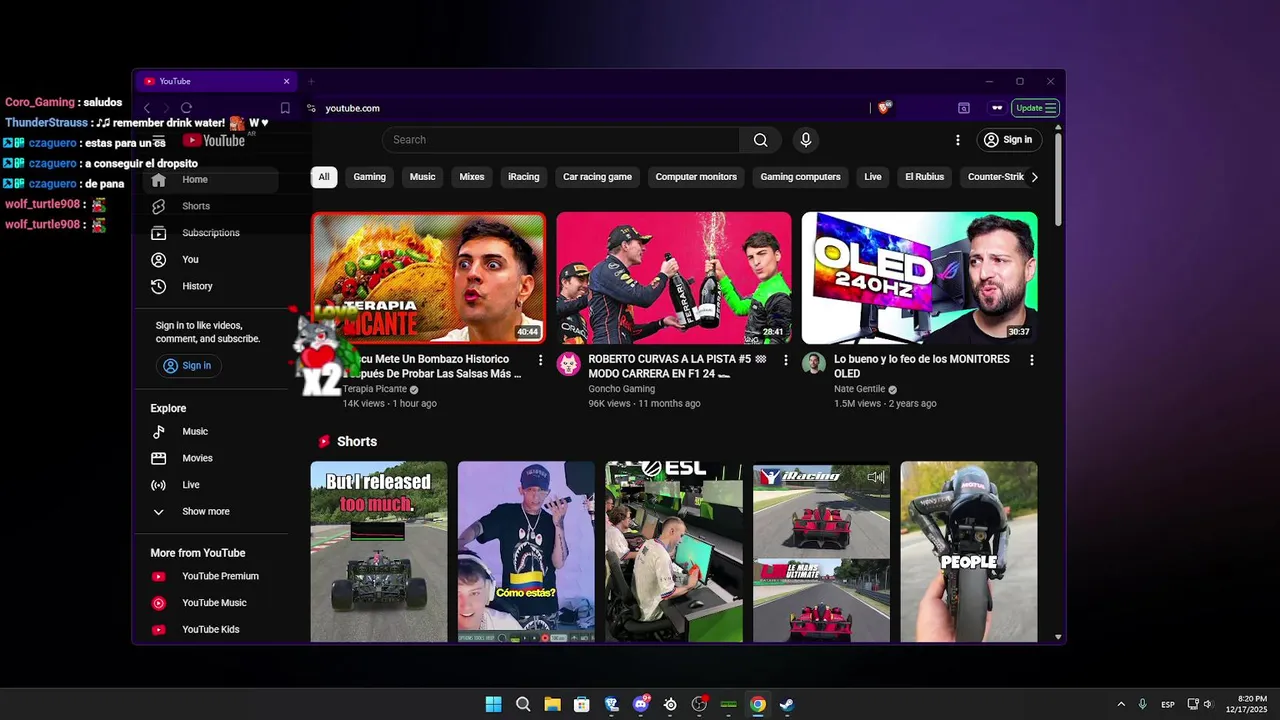1280x720 pixels.
Task: Bookmark this page icon
Action: click(285, 108)
